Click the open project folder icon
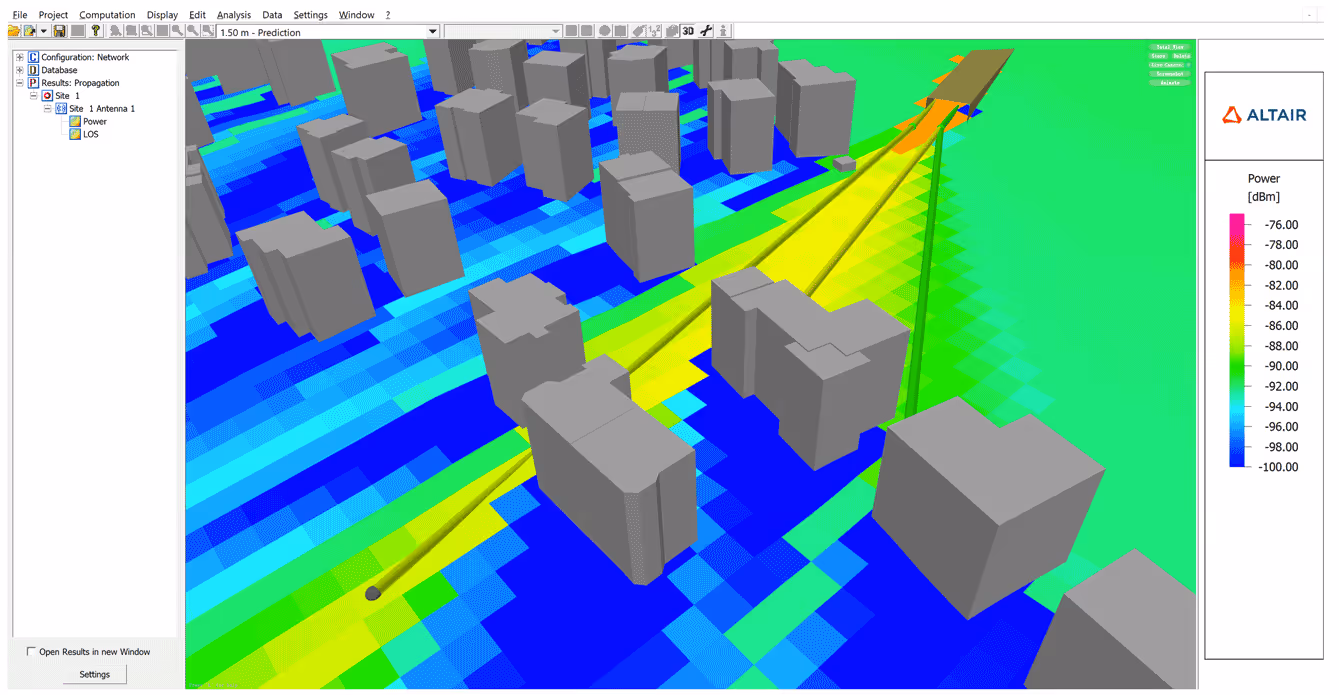This screenshot has height=695, width=1339. click(14, 32)
